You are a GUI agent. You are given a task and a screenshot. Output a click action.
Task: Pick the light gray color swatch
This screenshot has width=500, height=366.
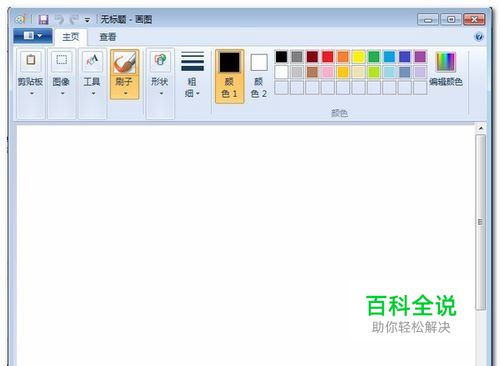pyautogui.click(x=297, y=72)
